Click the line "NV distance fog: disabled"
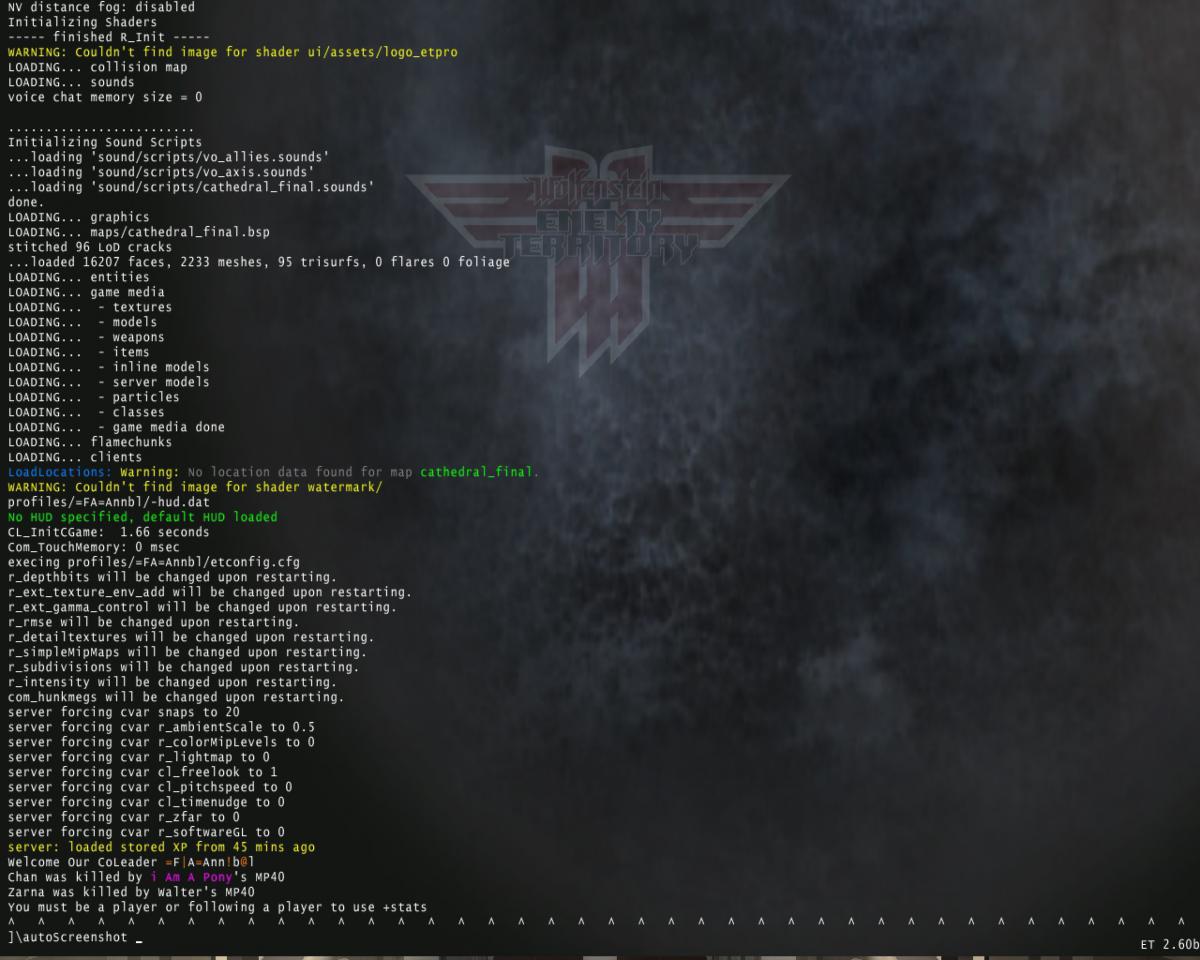This screenshot has width=1200, height=960. pyautogui.click(x=101, y=7)
